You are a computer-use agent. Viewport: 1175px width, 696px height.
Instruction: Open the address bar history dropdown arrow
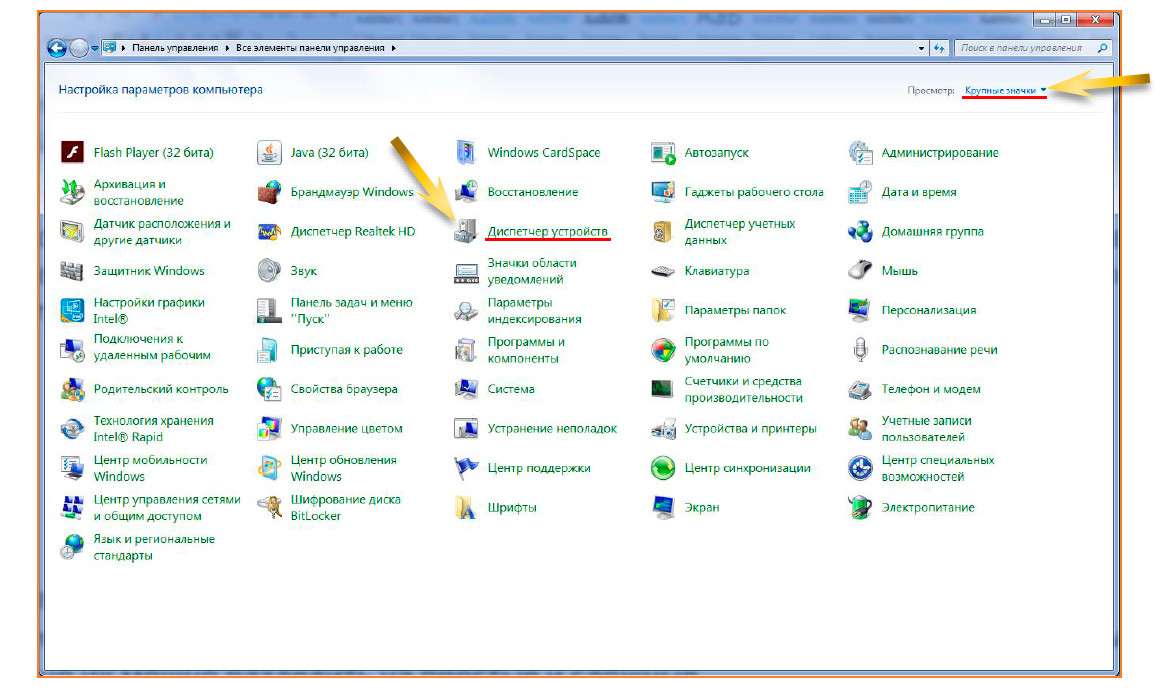point(921,48)
